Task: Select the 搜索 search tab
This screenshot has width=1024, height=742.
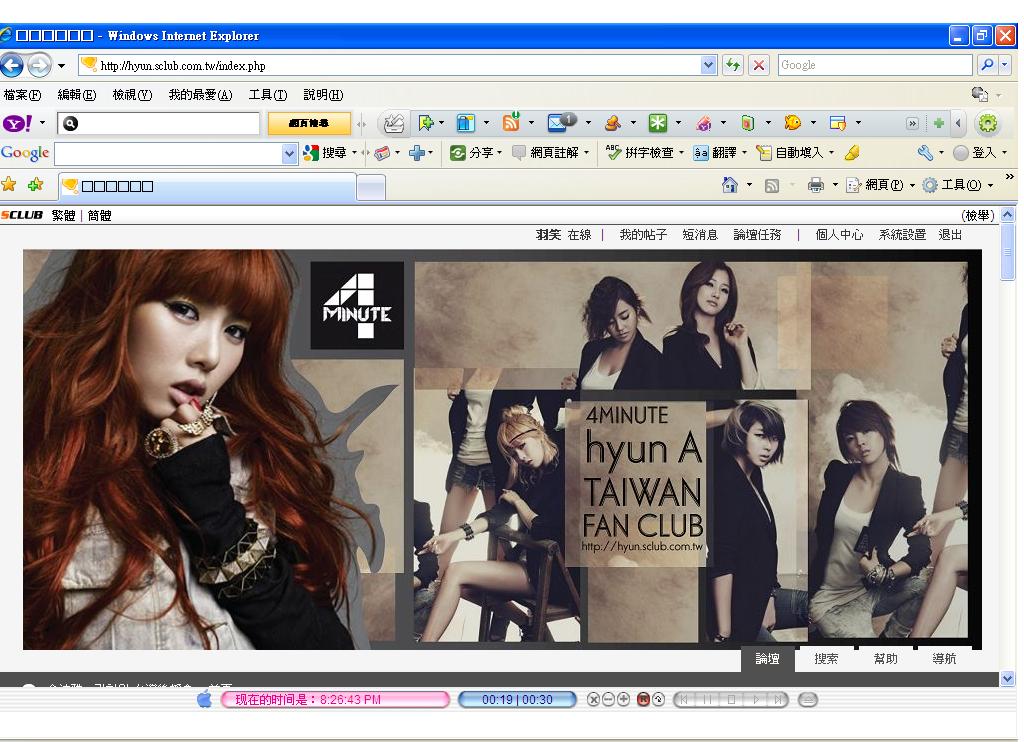Action: (826, 658)
